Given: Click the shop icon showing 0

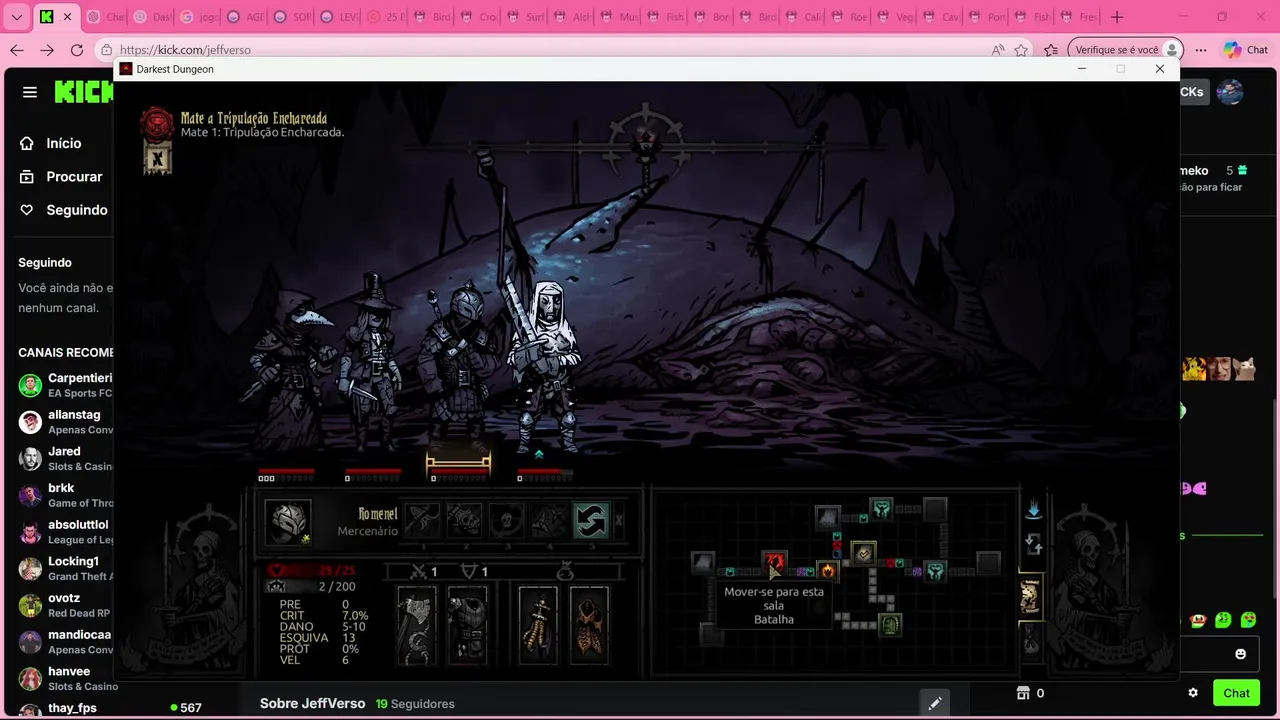Looking at the screenshot, I should (x=1030, y=693).
